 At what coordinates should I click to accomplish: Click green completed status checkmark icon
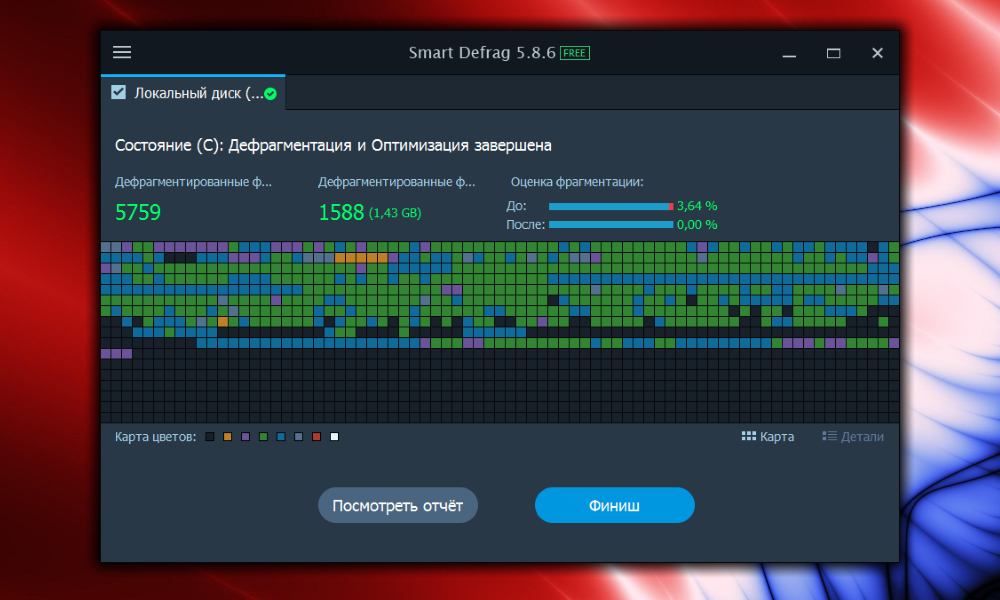[x=270, y=94]
